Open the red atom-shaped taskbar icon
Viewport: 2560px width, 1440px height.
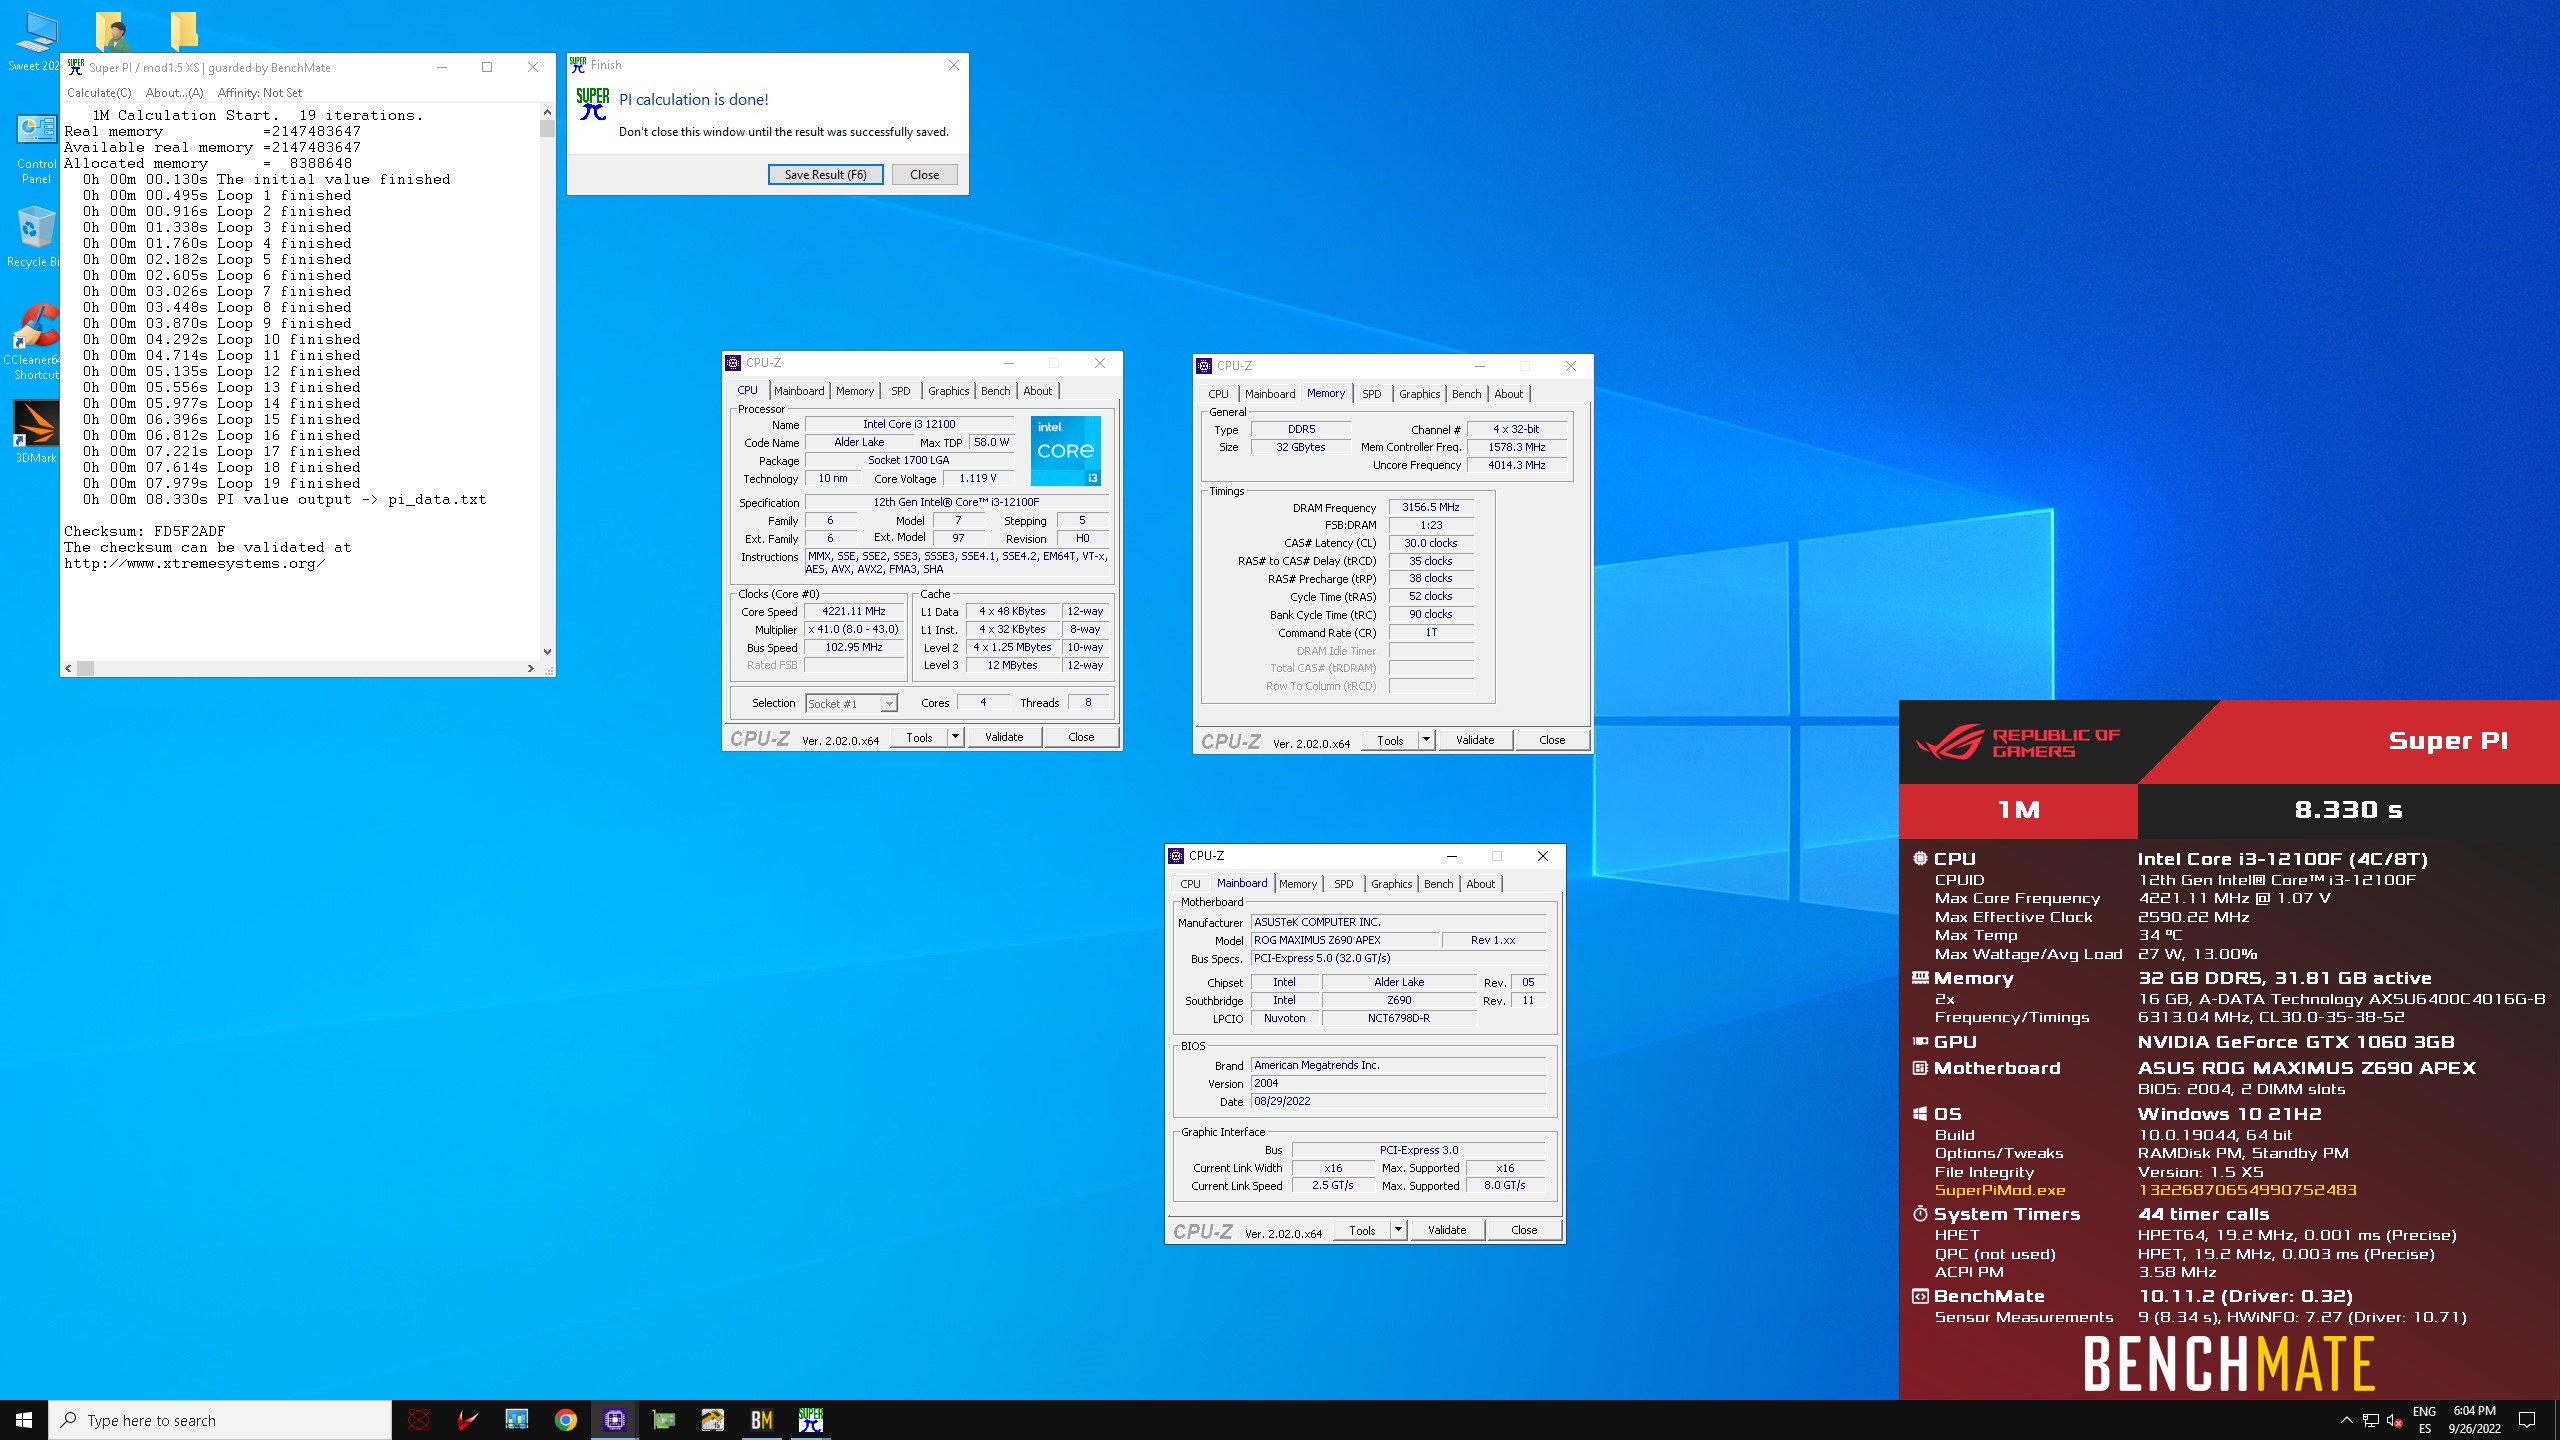coord(419,1420)
